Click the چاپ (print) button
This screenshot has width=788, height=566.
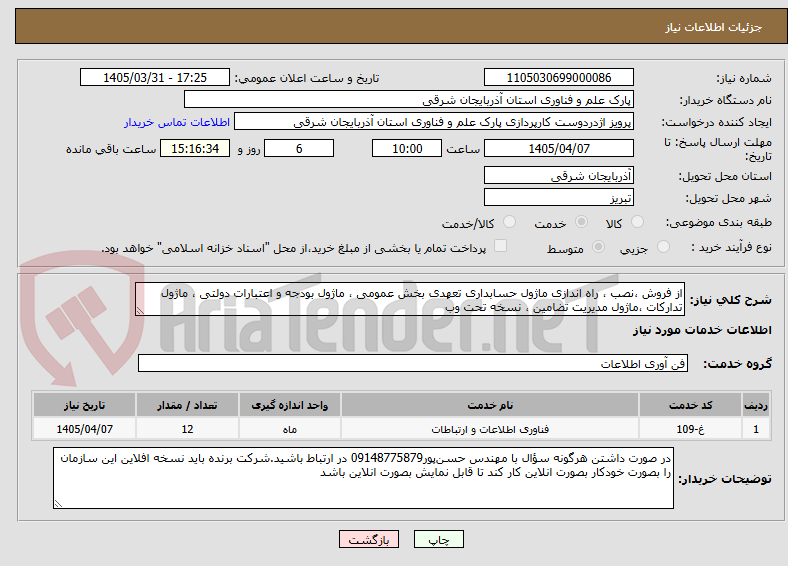(438, 539)
